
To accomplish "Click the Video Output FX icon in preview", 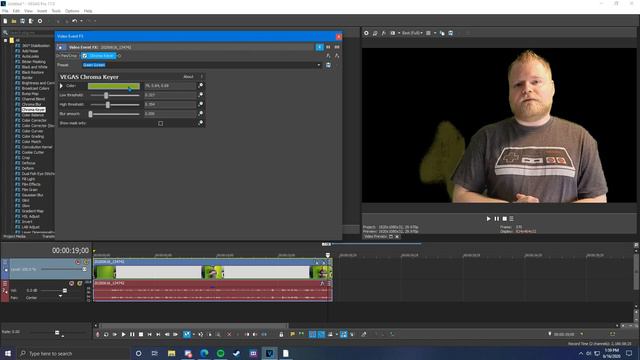I will (x=384, y=33).
